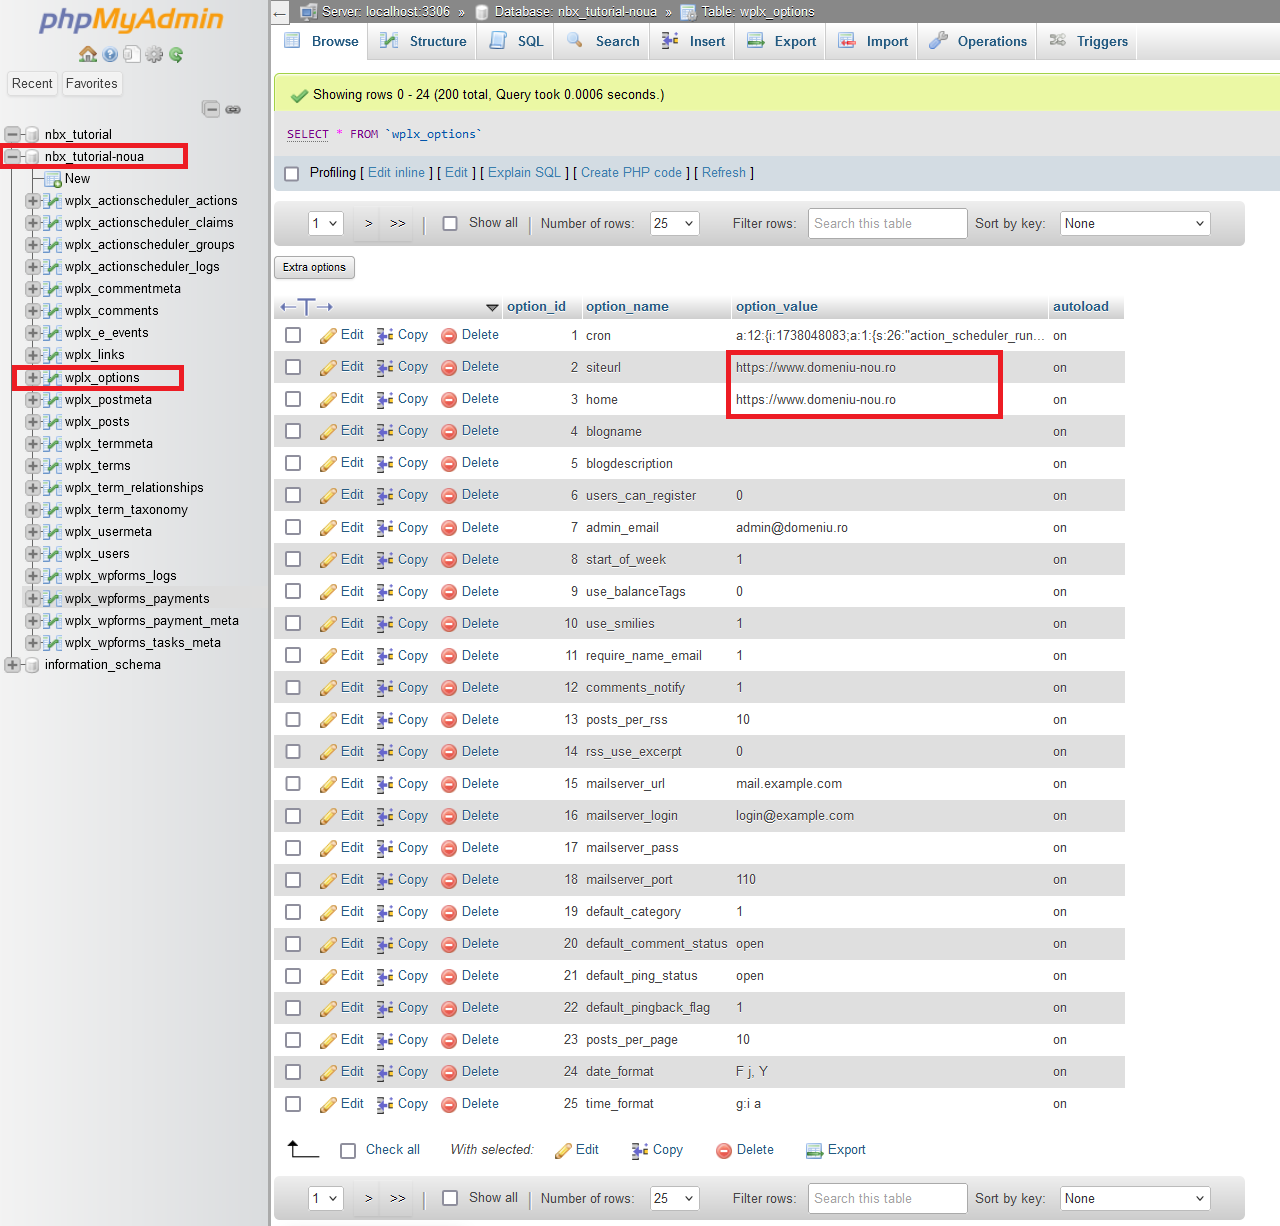Click the information_schema database icon
The width and height of the screenshot is (1280, 1226).
32,665
